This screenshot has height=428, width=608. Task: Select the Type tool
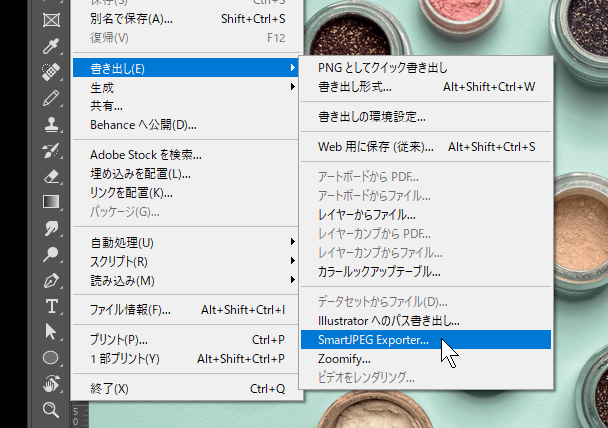(x=51, y=306)
